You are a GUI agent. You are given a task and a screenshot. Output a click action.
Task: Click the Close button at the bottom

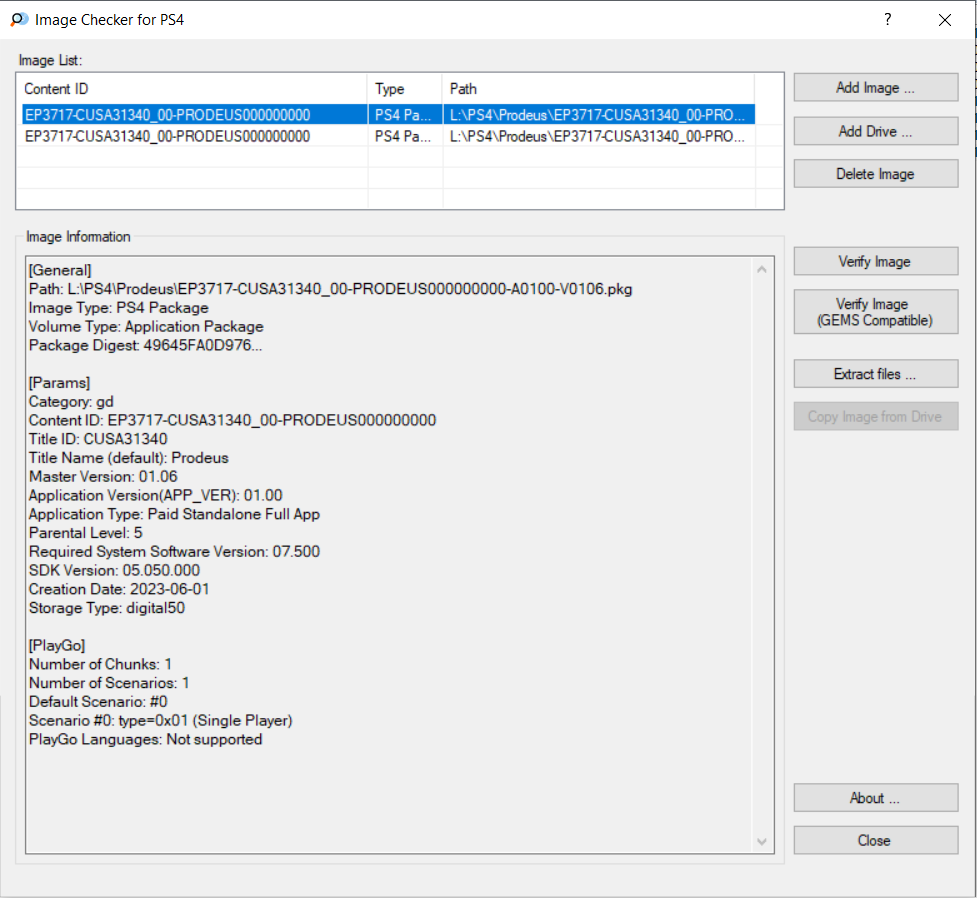pyautogui.click(x=875, y=840)
